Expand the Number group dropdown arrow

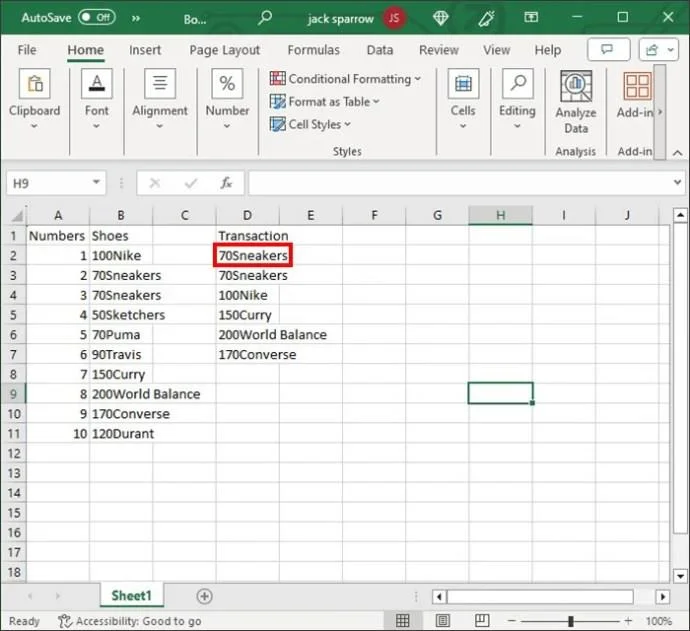point(227,126)
